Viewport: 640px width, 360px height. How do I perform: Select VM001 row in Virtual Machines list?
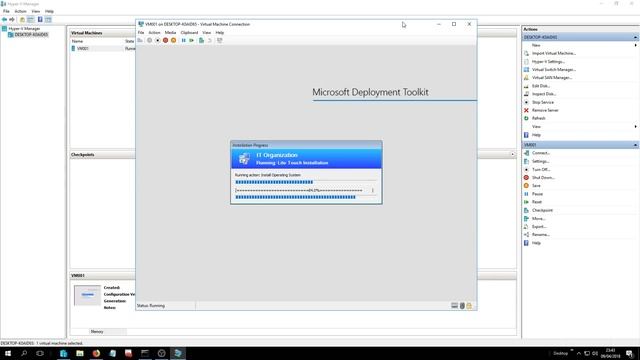(102, 49)
